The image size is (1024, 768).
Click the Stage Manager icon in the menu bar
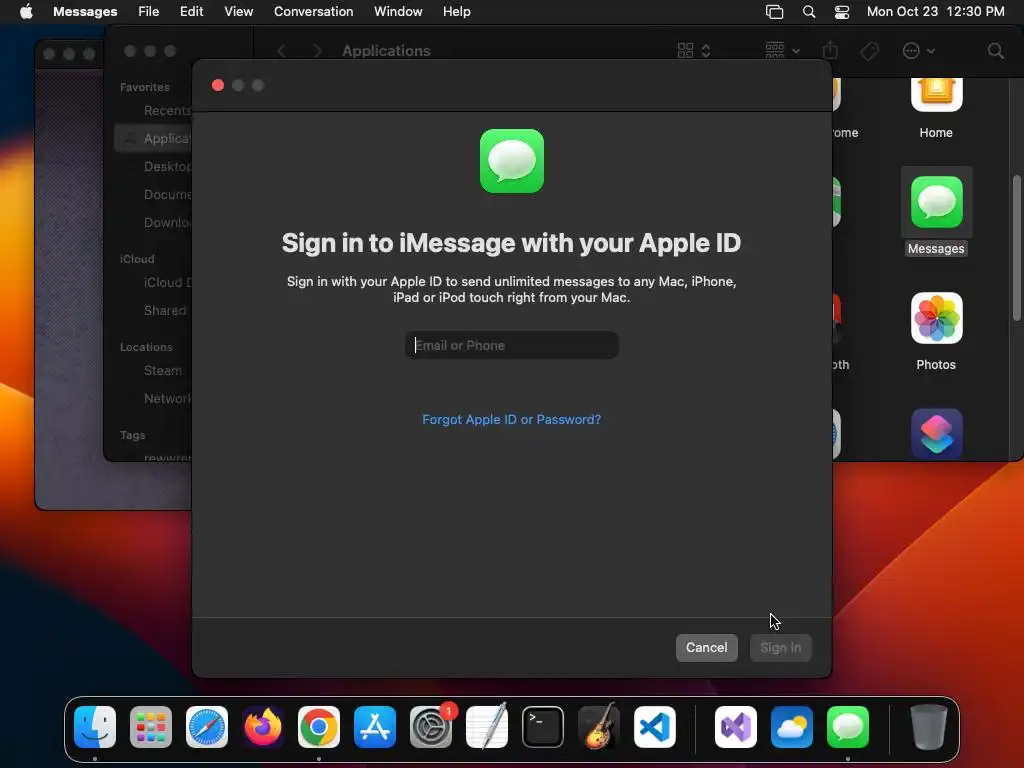click(x=775, y=12)
